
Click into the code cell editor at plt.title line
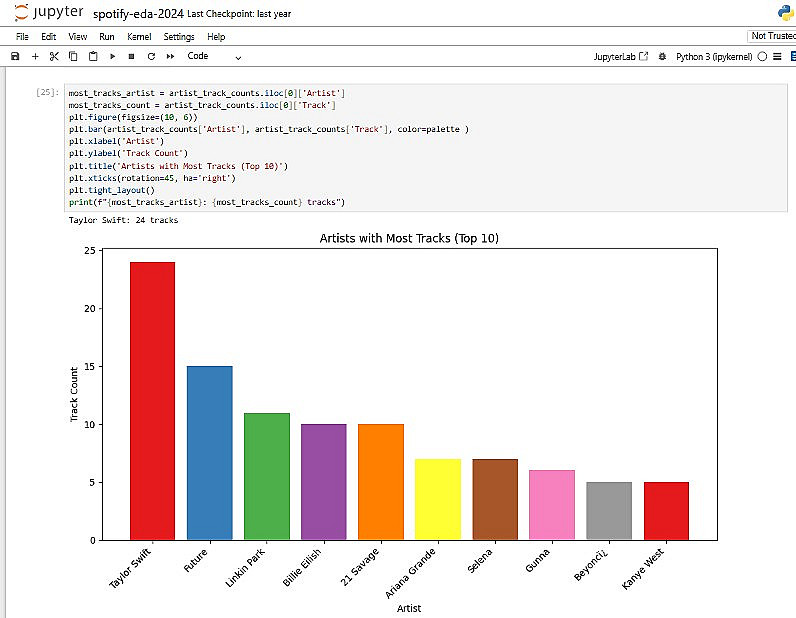(x=178, y=166)
